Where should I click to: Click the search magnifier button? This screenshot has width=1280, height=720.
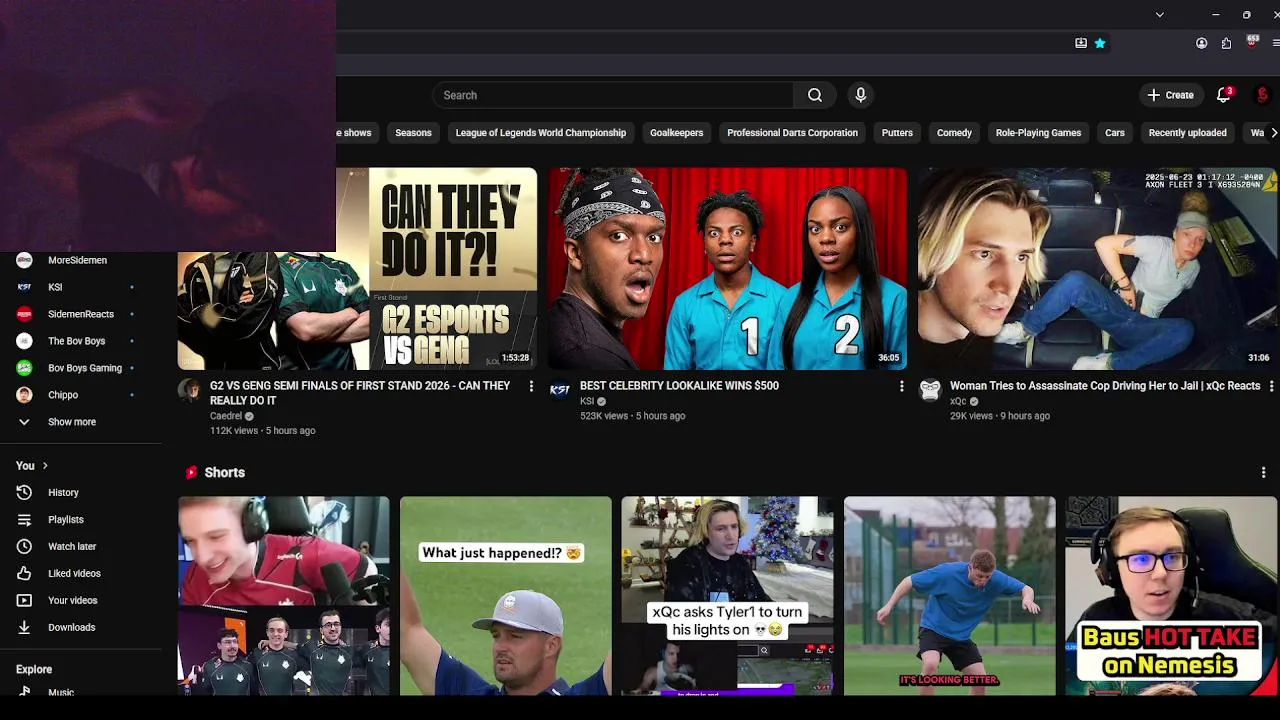[815, 95]
